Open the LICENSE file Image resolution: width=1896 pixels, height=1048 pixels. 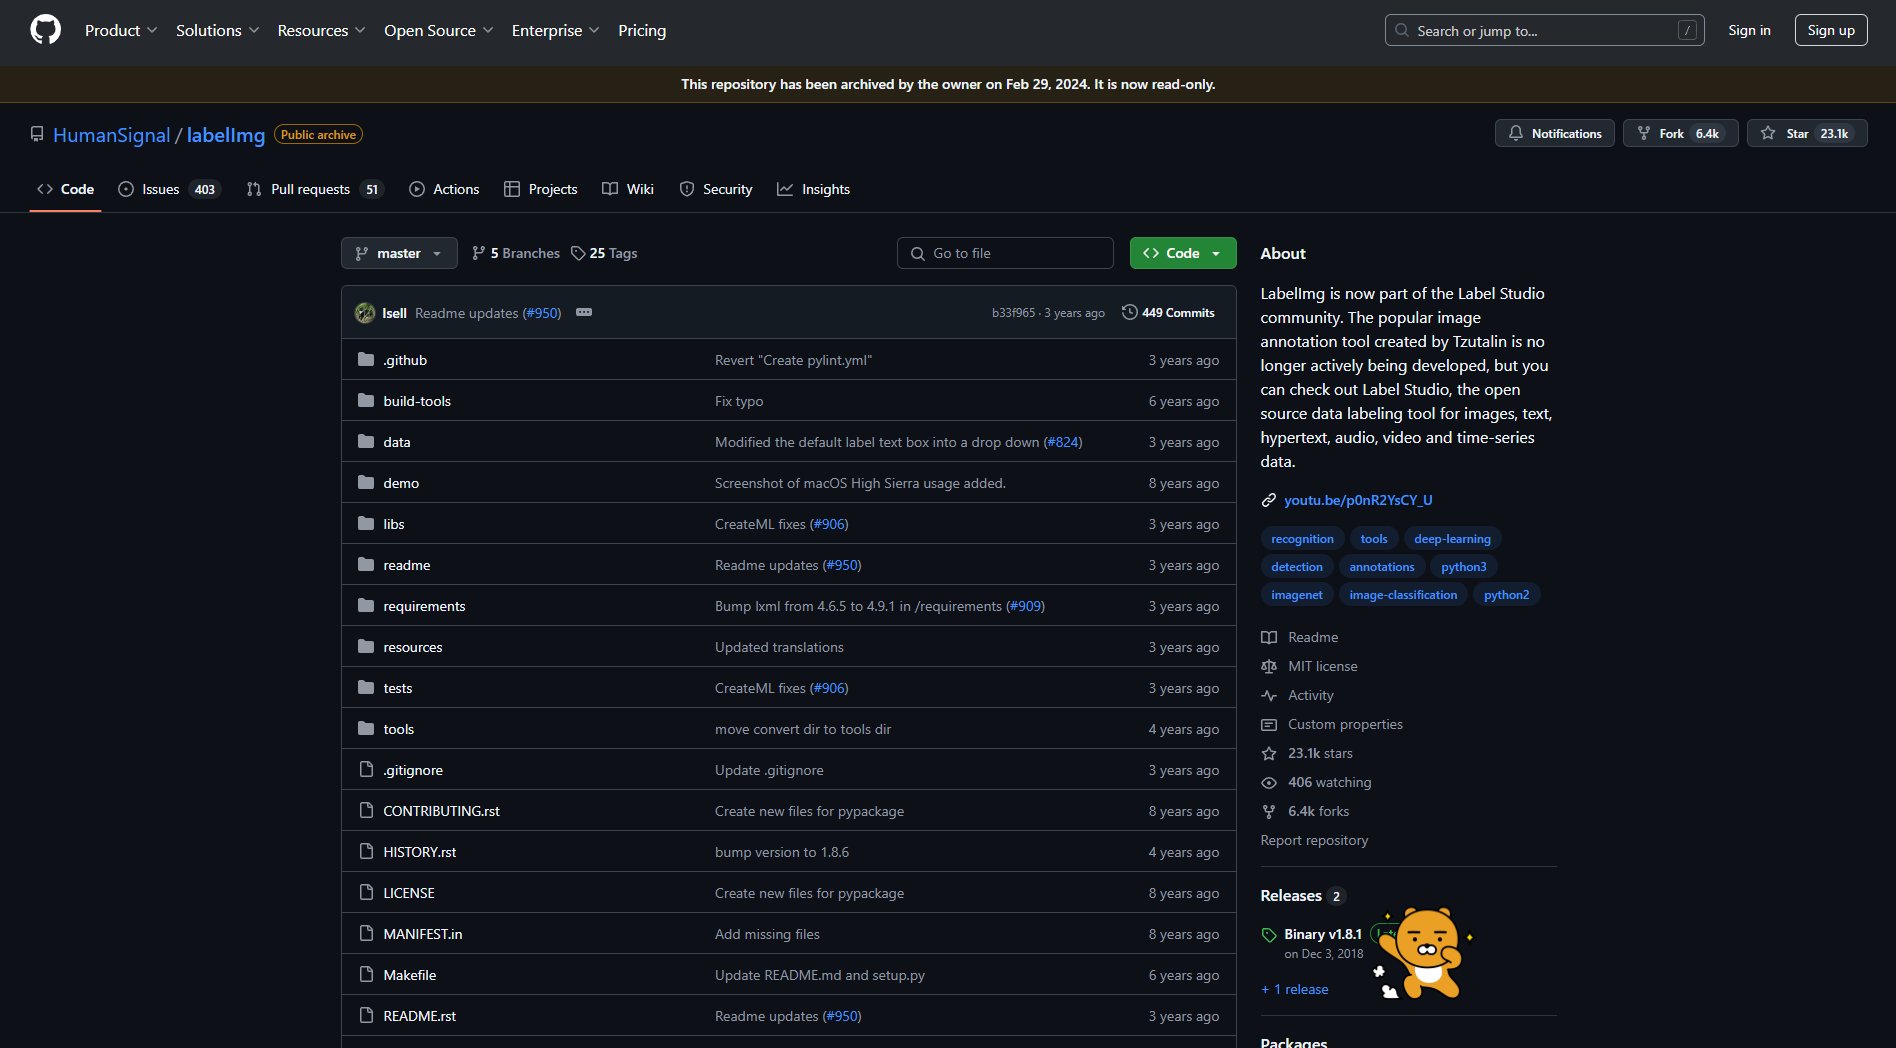(x=409, y=893)
